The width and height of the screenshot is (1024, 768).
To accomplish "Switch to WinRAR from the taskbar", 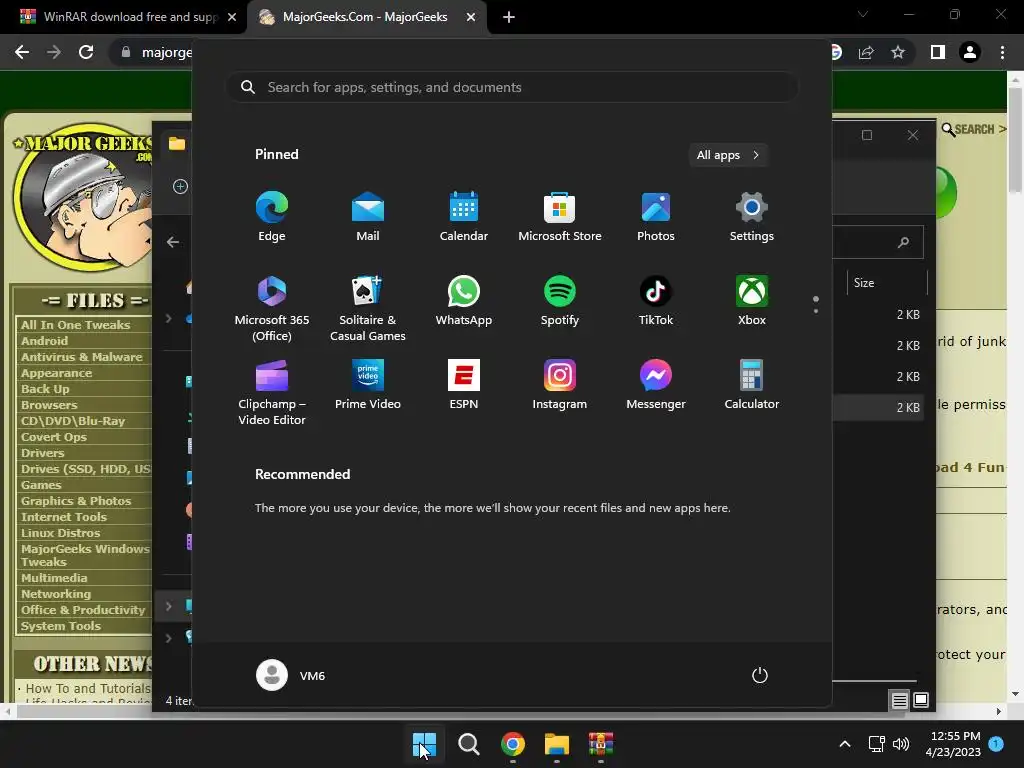I will tap(601, 744).
